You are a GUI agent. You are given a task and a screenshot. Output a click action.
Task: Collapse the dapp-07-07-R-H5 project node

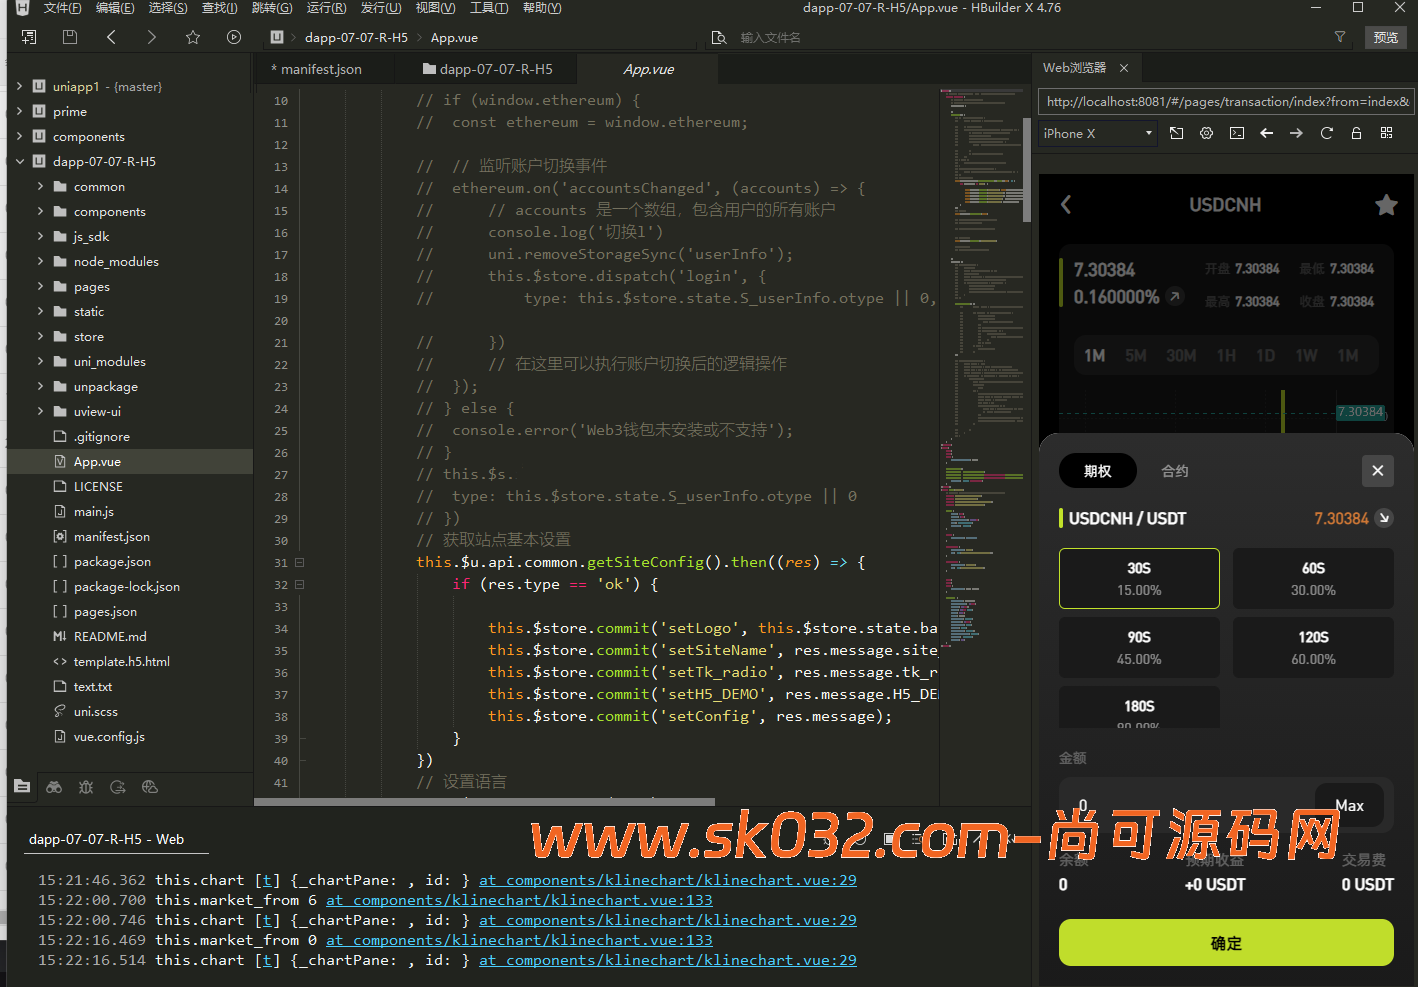tap(20, 161)
